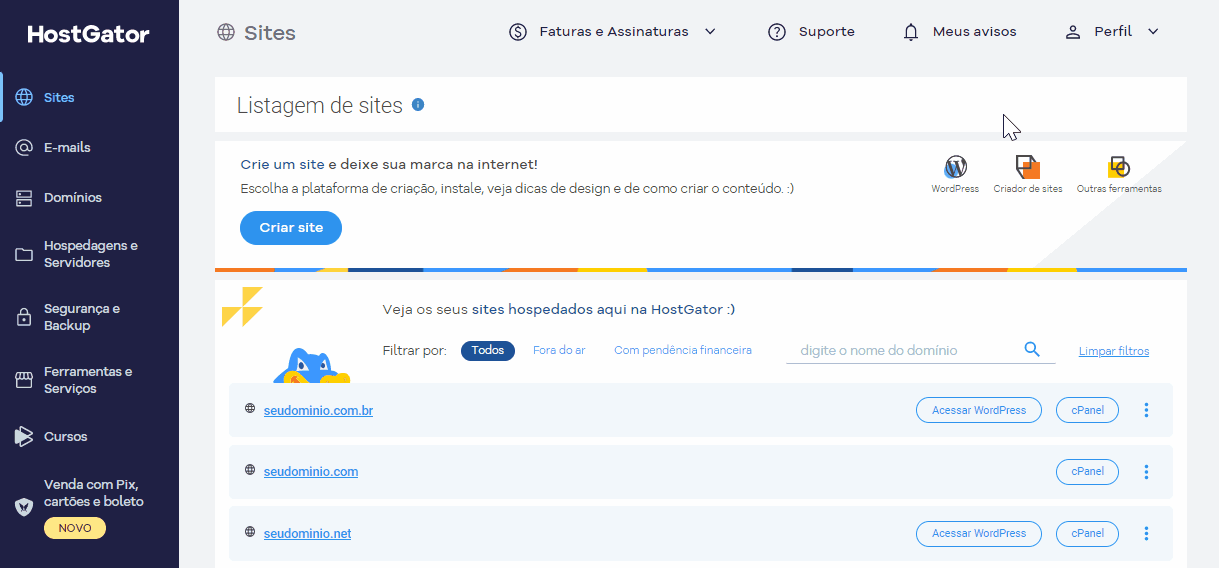Click the Suporte label in header

[x=827, y=32]
